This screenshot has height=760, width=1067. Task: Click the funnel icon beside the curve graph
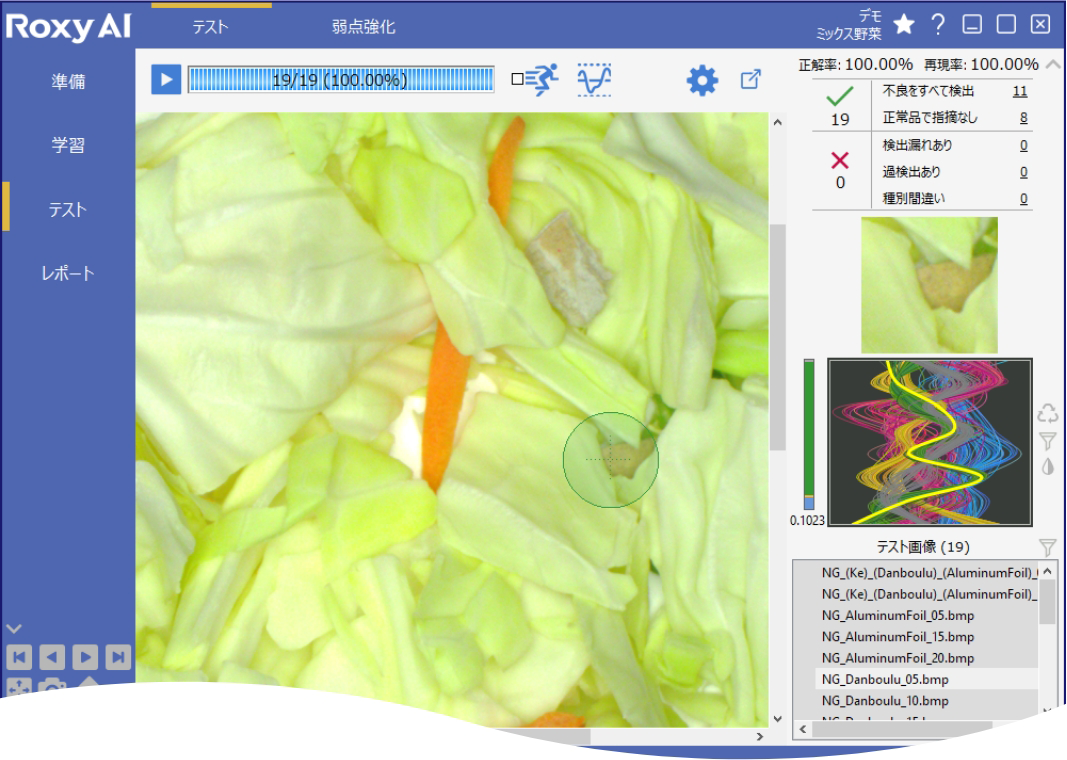[x=1048, y=441]
